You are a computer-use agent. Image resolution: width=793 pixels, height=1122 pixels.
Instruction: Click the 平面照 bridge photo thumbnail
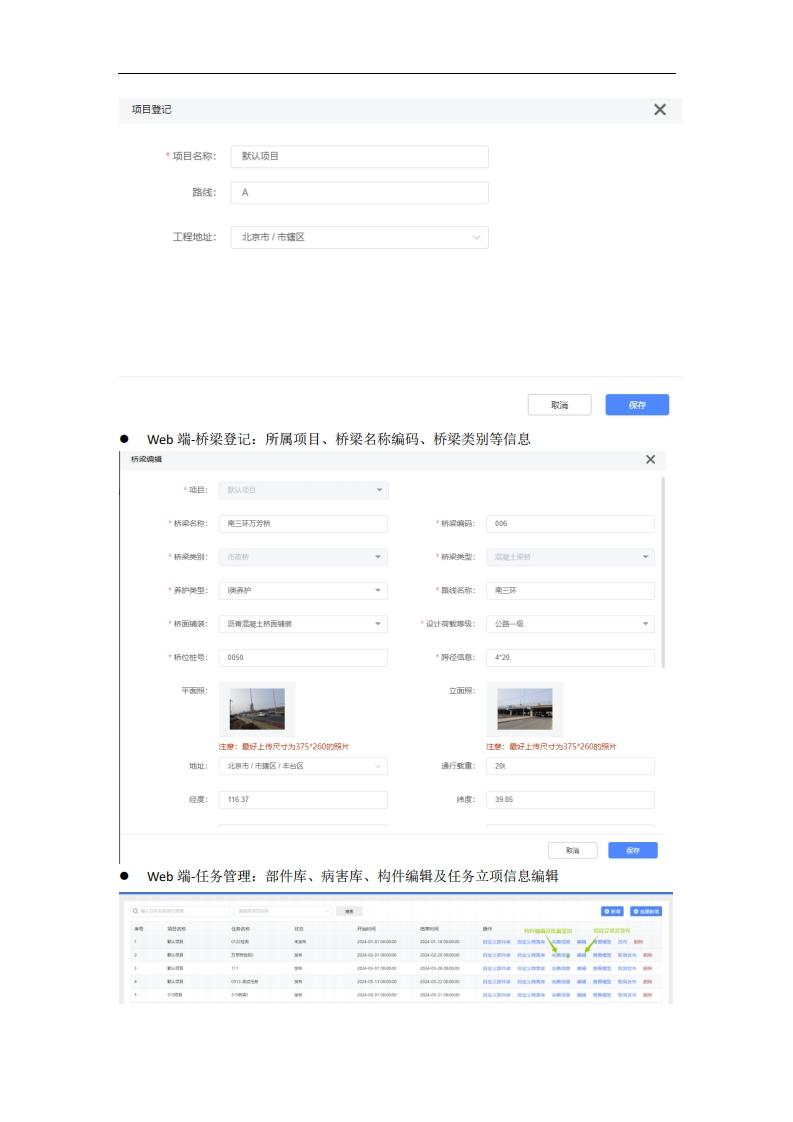(x=257, y=709)
